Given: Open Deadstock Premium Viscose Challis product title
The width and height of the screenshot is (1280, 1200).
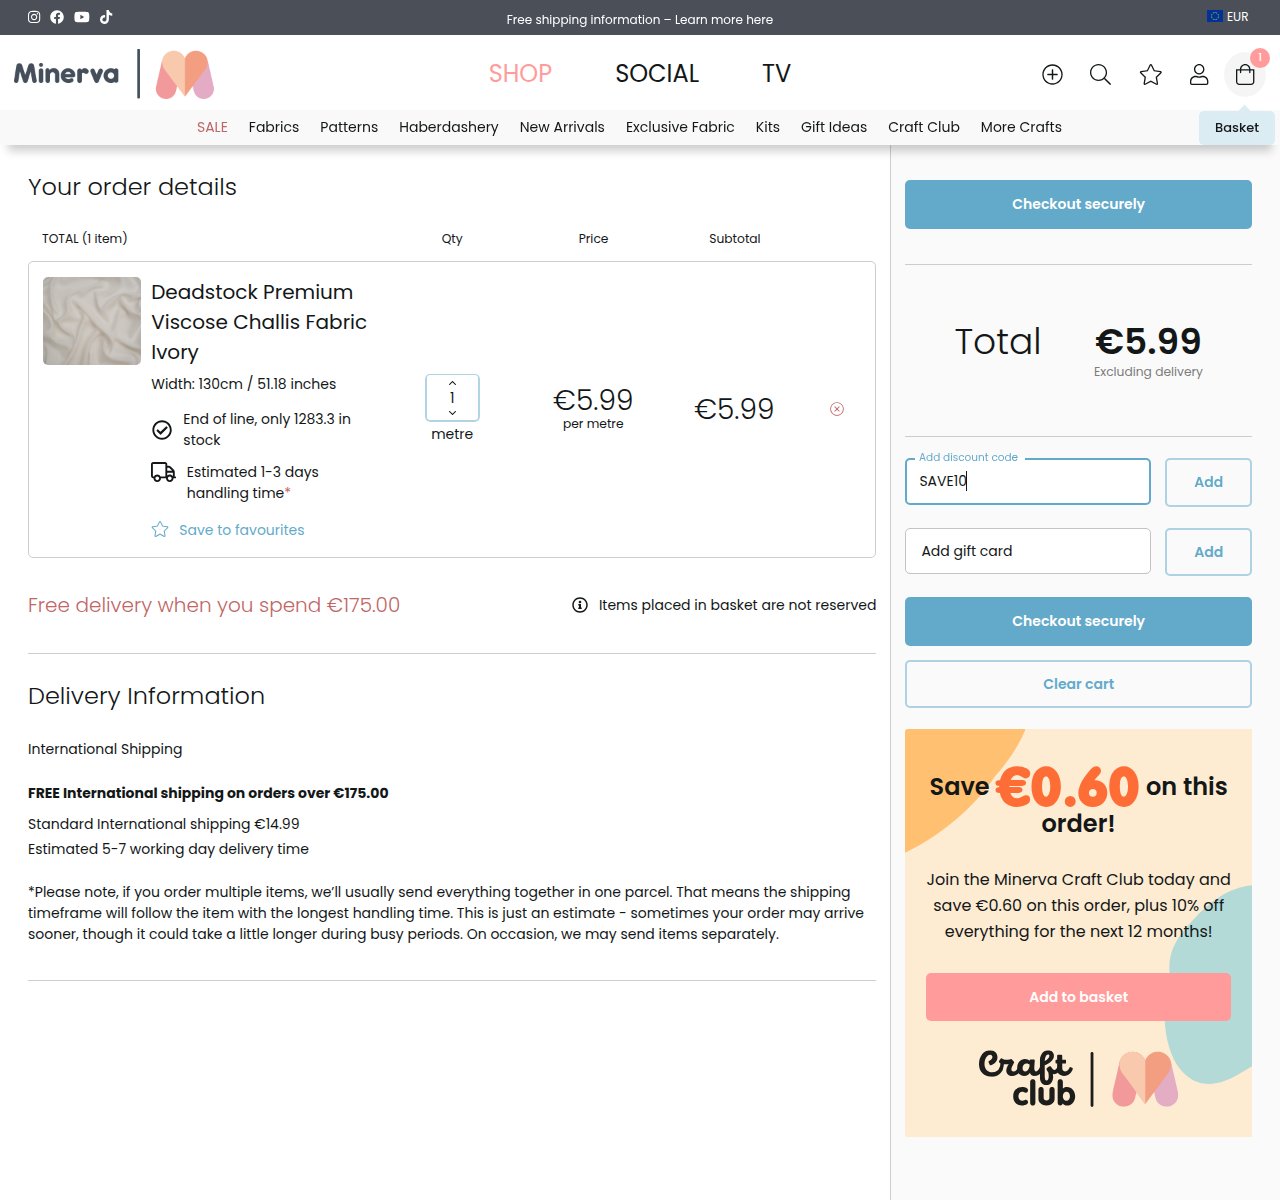Looking at the screenshot, I should click(259, 322).
